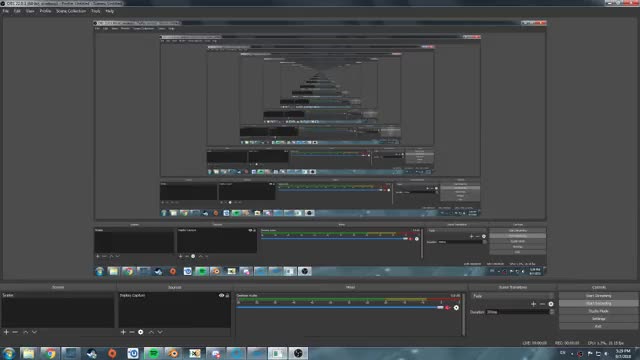640x360 pixels.
Task: Move the selected scene down
Action: tap(34, 332)
